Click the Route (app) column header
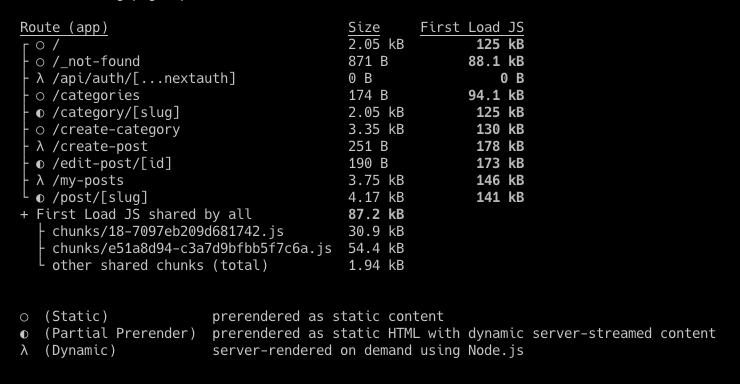 tap(64, 28)
